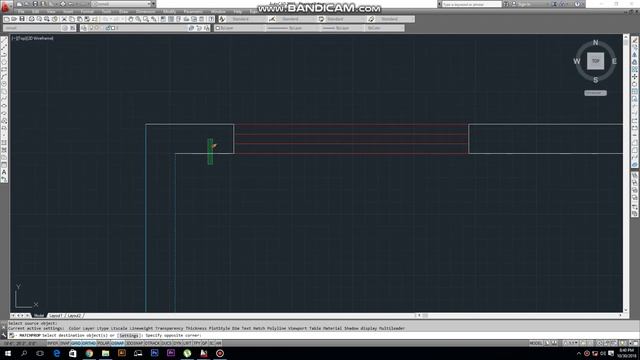Open the AutoCAD application menu logo
640x360 pixels.
click(5, 6)
